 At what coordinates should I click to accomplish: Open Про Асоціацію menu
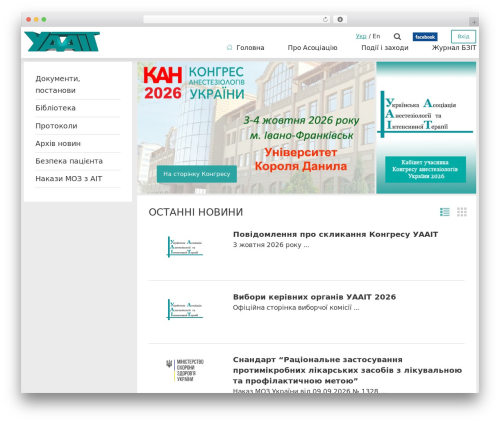pyautogui.click(x=312, y=48)
